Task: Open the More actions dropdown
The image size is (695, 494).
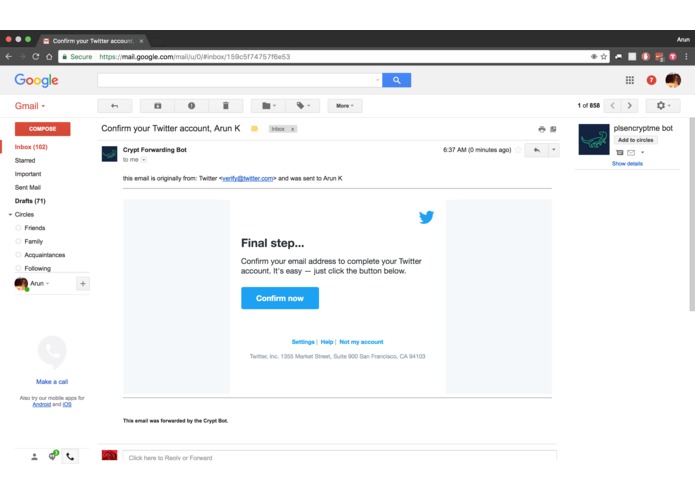Action: point(345,106)
